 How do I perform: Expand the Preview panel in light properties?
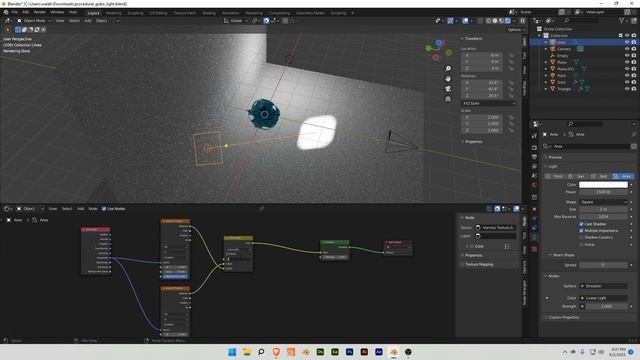click(x=555, y=157)
